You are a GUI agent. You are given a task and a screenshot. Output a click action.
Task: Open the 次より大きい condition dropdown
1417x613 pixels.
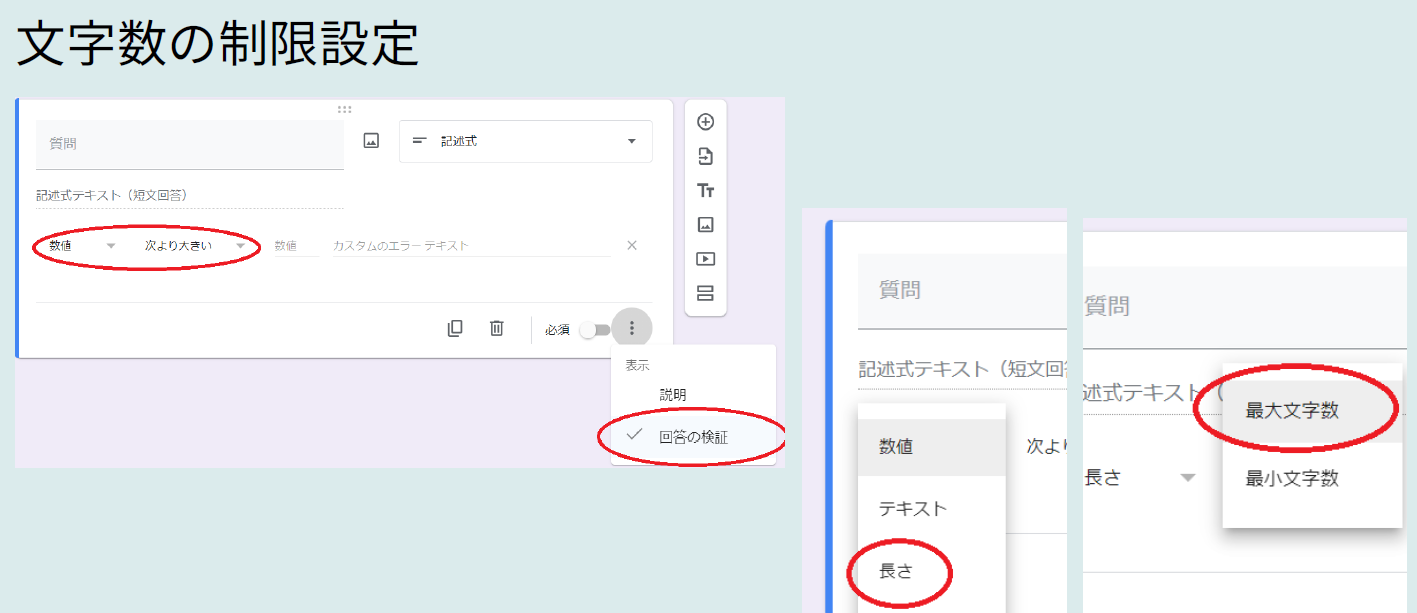click(195, 245)
